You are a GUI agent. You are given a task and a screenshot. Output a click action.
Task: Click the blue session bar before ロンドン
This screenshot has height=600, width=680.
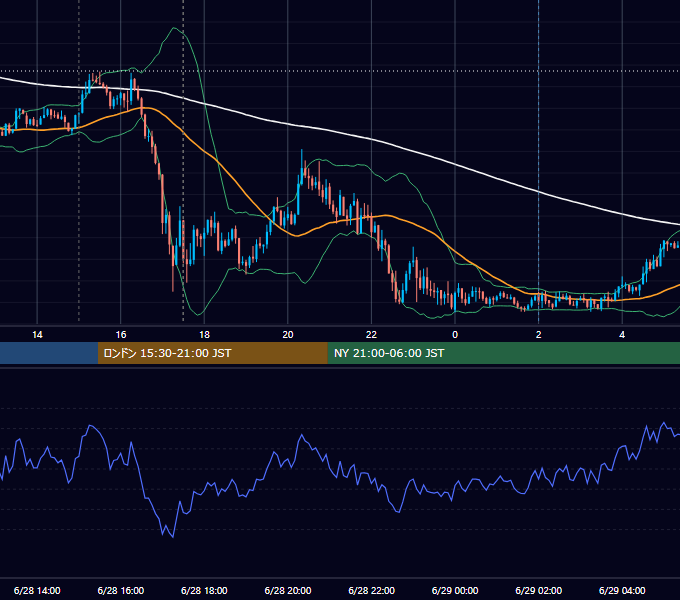pyautogui.click(x=49, y=353)
